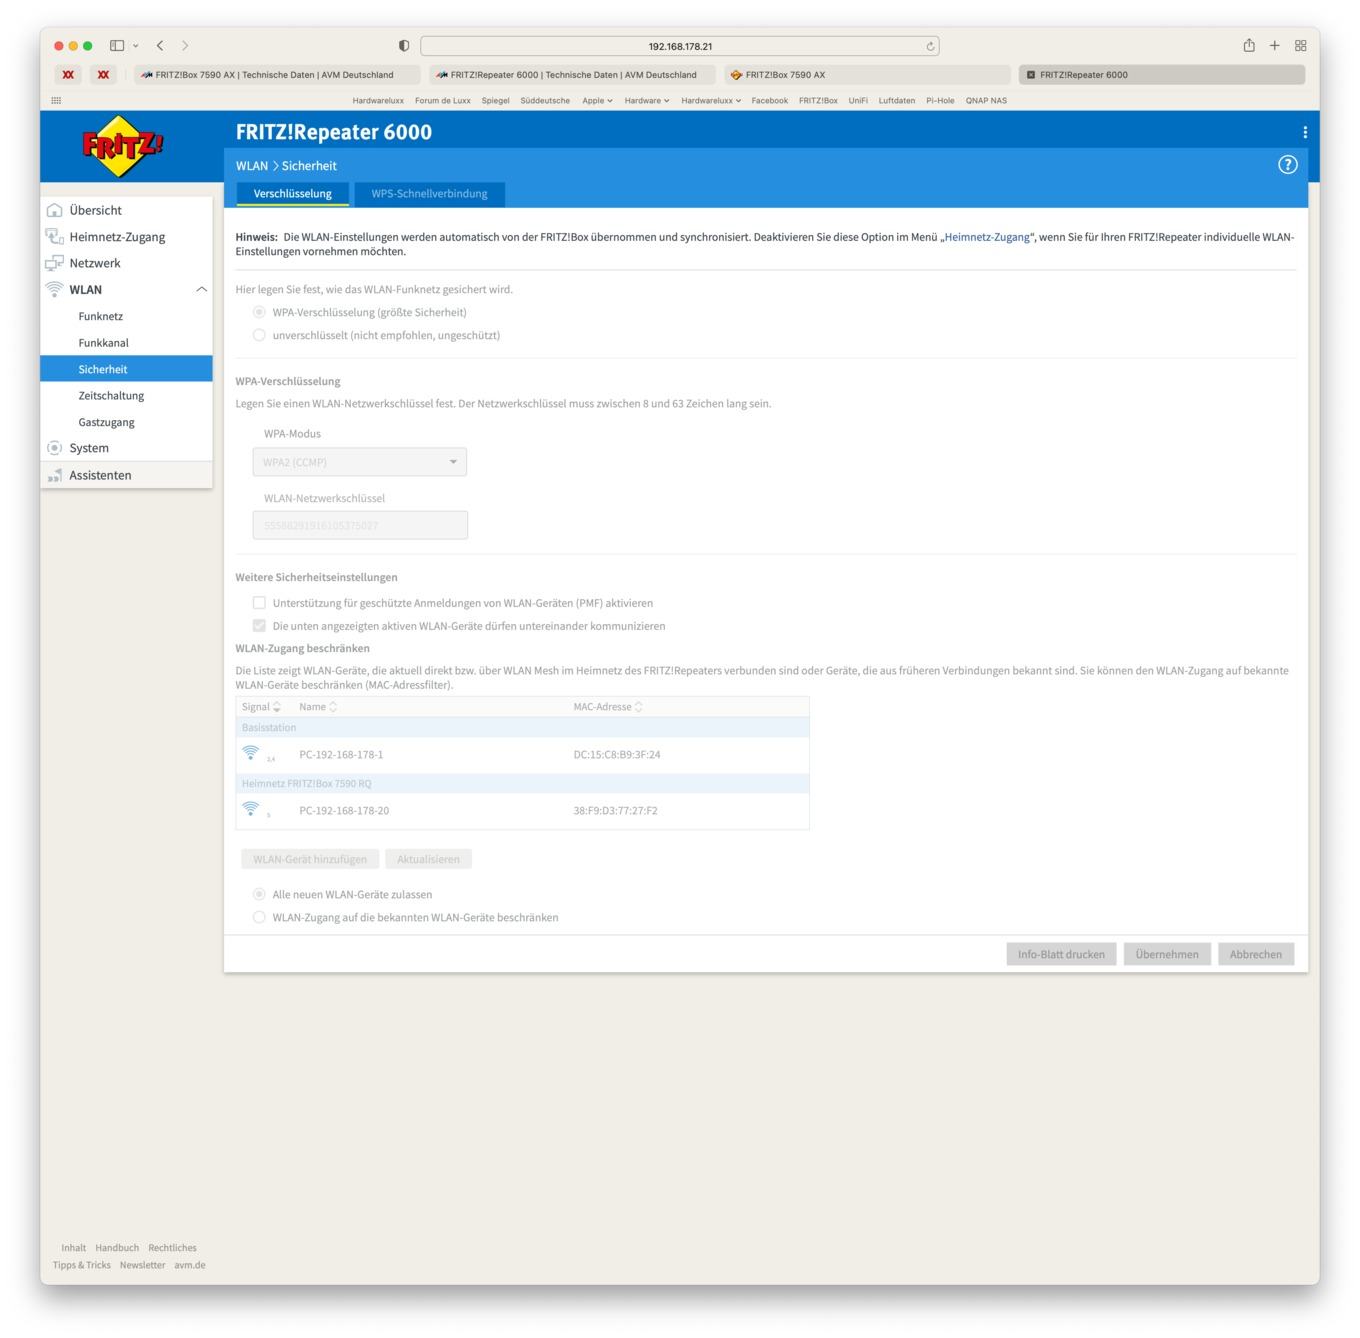The width and height of the screenshot is (1360, 1338).
Task: Click Info-Blatt drucken button
Action: tap(1061, 954)
